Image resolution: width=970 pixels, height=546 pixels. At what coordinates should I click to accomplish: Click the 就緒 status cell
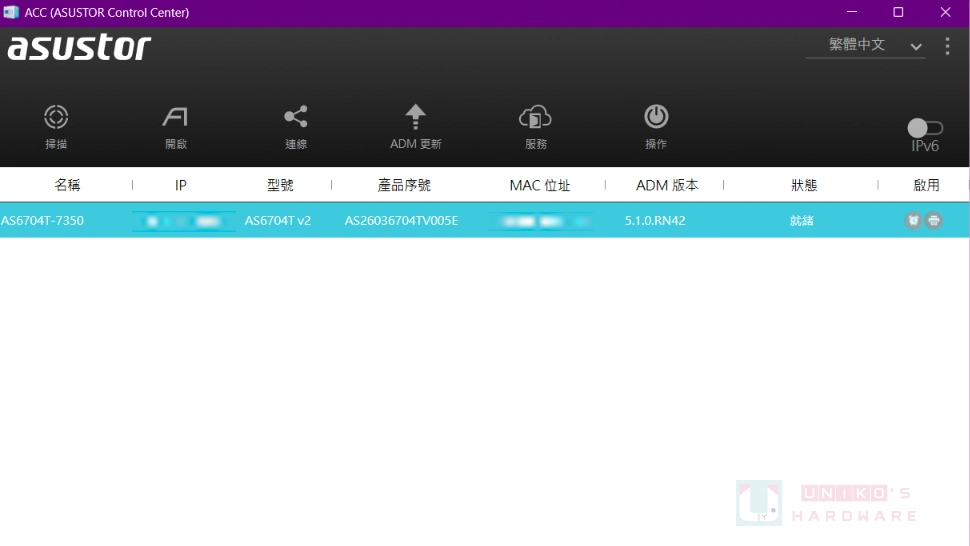pyautogui.click(x=802, y=221)
